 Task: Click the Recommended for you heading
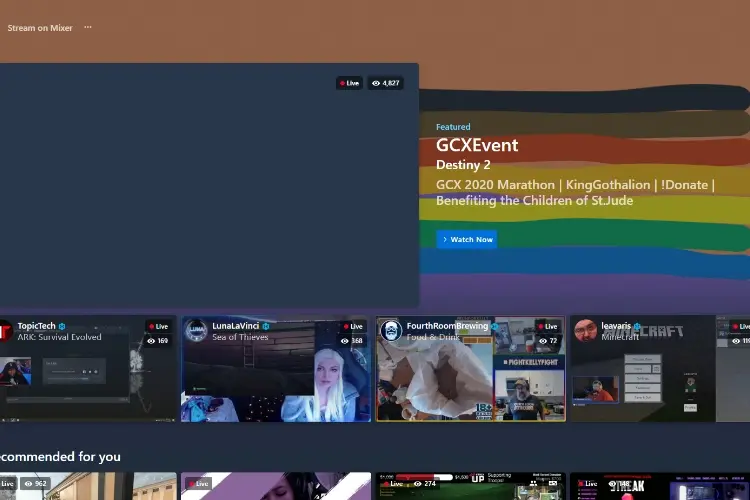click(x=60, y=456)
